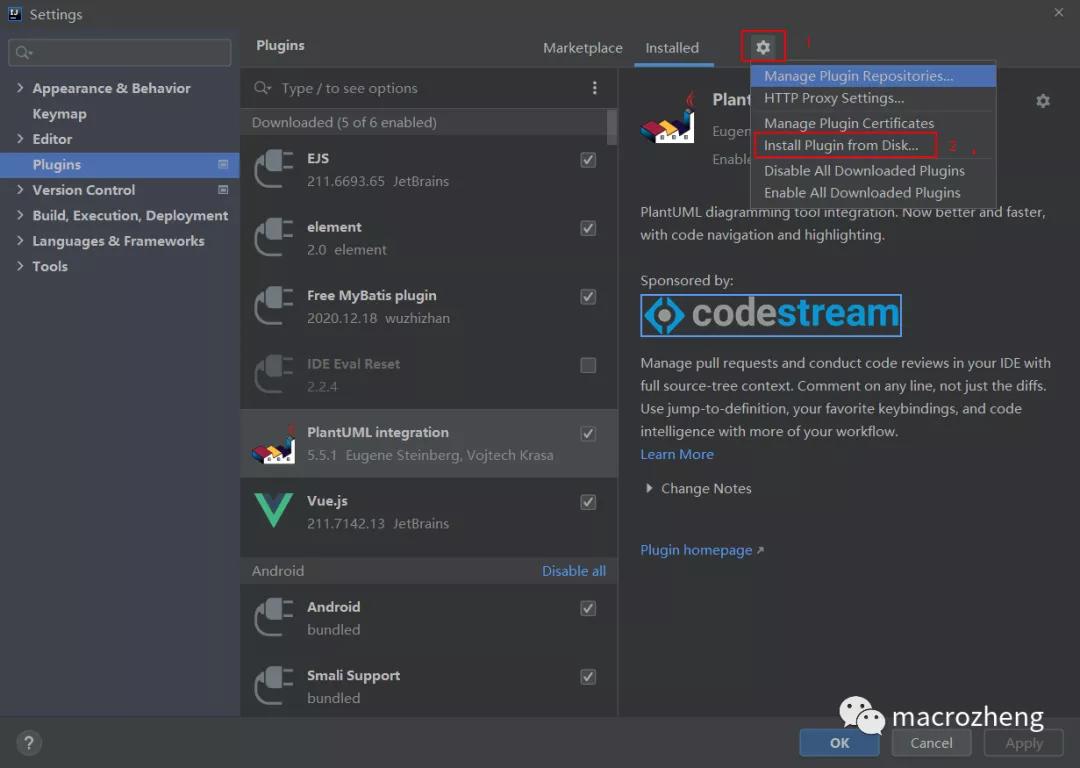Select Enable All Downloaded Plugins

click(x=873, y=192)
